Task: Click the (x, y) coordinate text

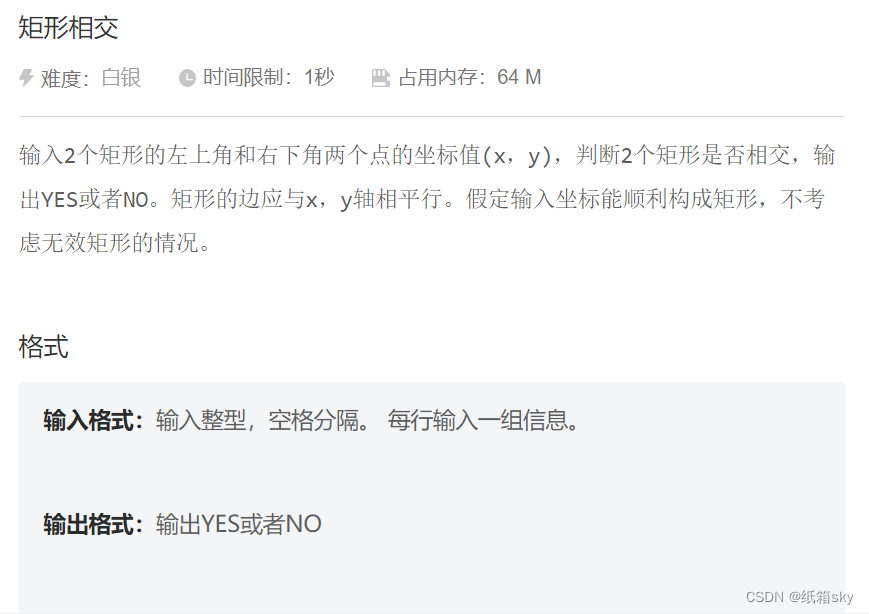Action: point(517,156)
